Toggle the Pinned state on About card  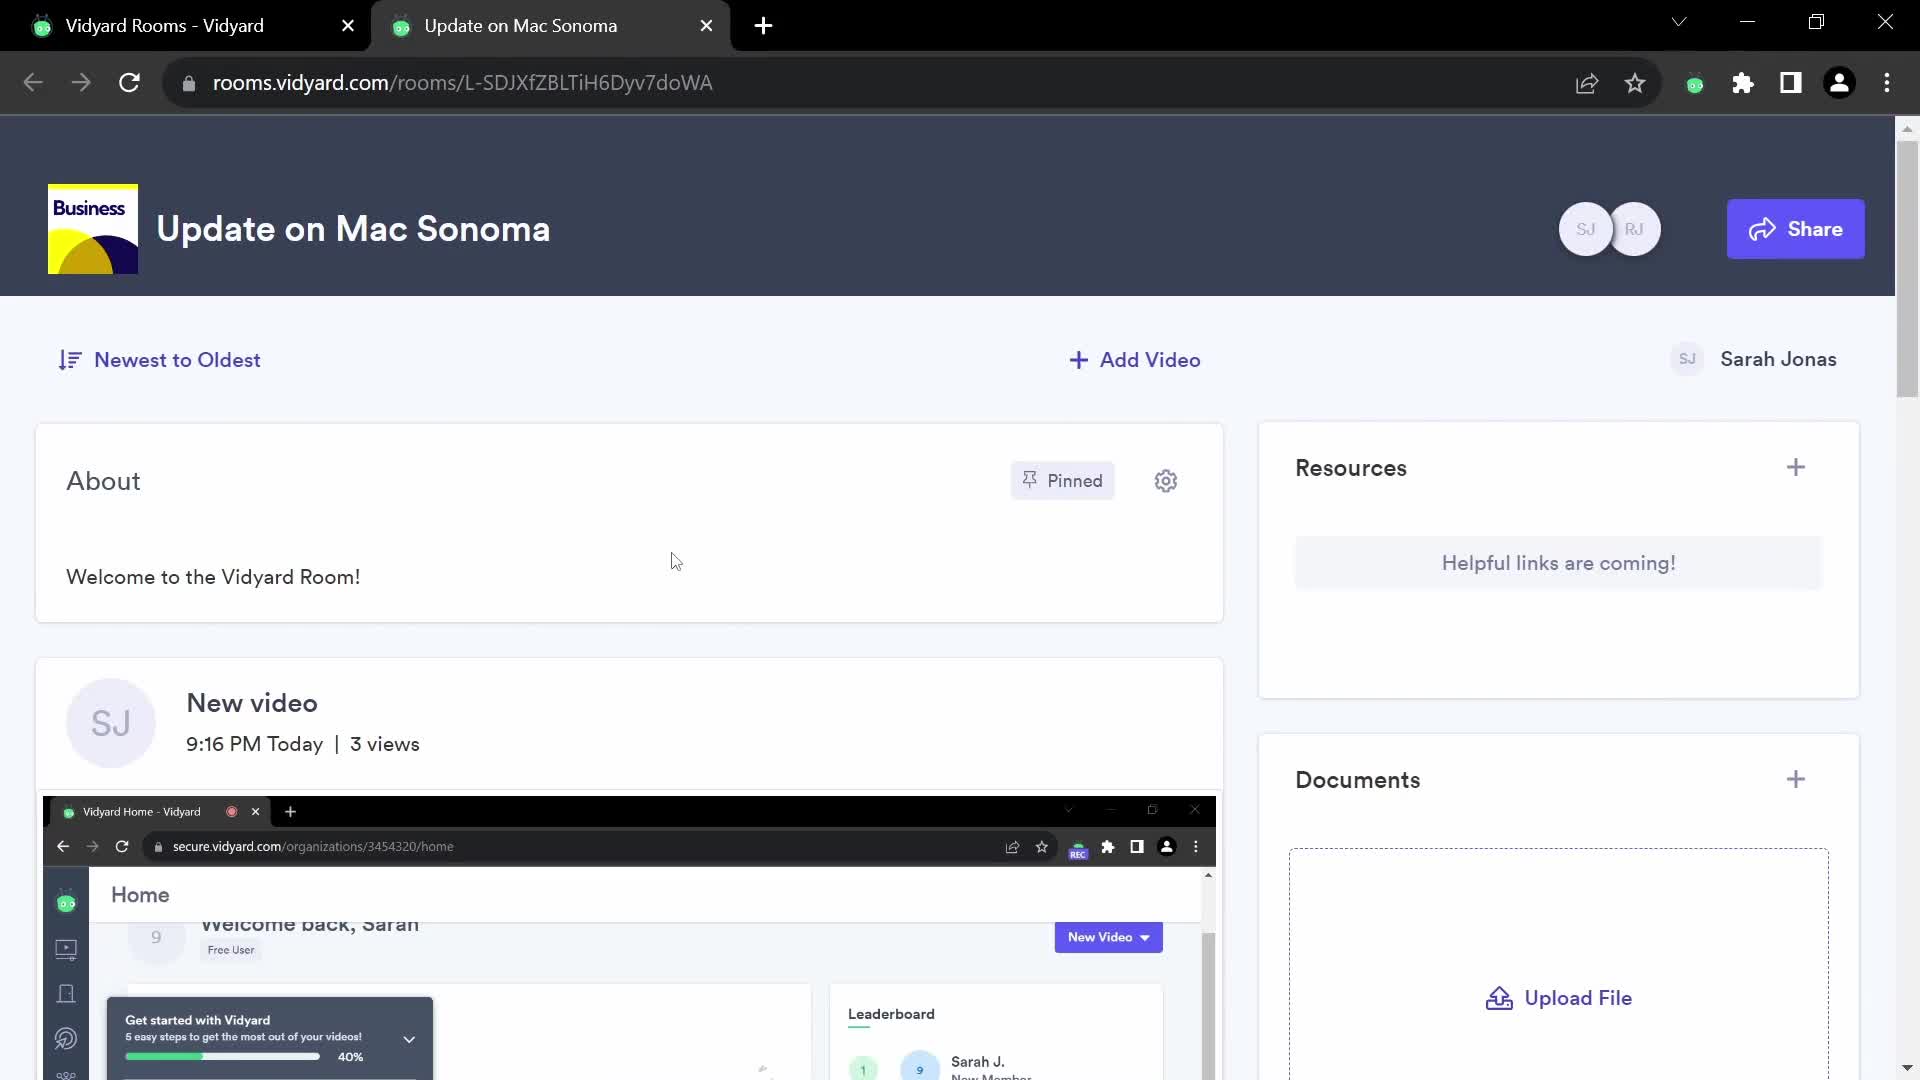[1064, 480]
